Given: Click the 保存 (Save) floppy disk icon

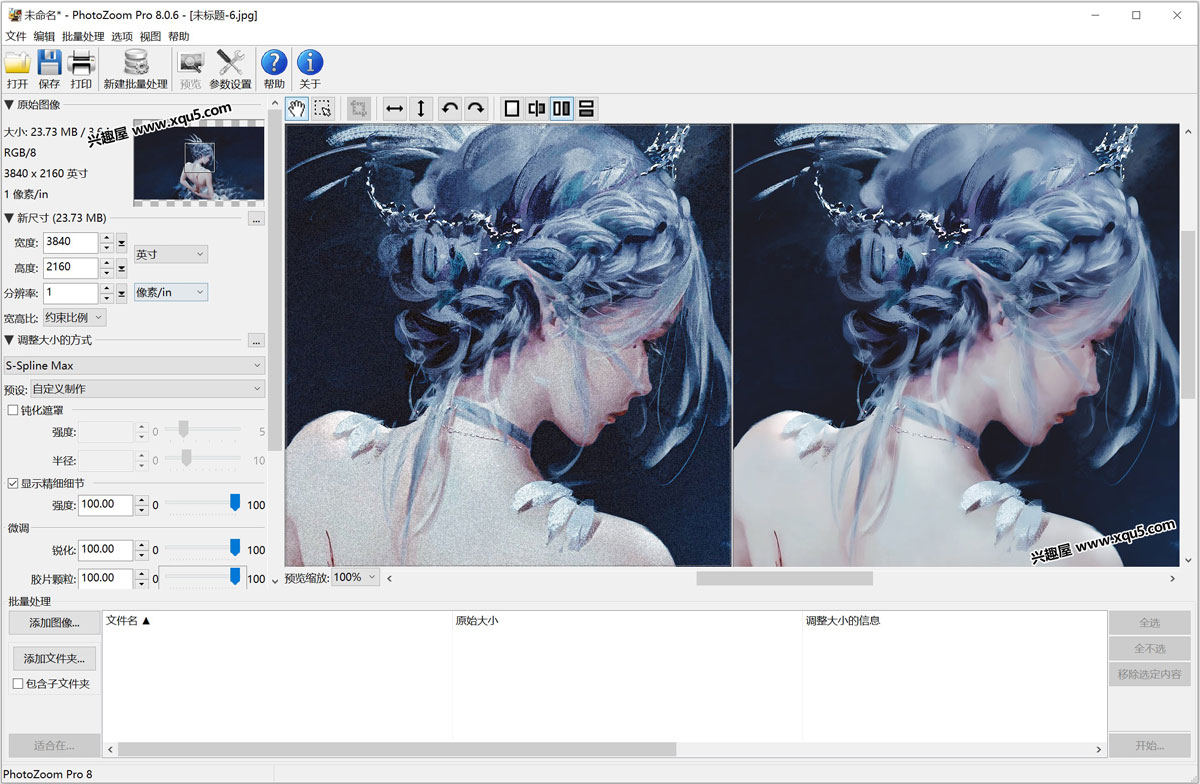Looking at the screenshot, I should [x=49, y=63].
